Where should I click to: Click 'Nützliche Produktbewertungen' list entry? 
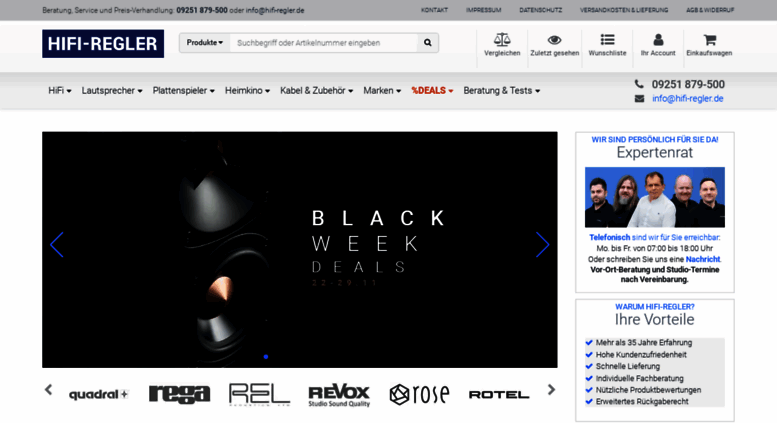tap(648, 390)
